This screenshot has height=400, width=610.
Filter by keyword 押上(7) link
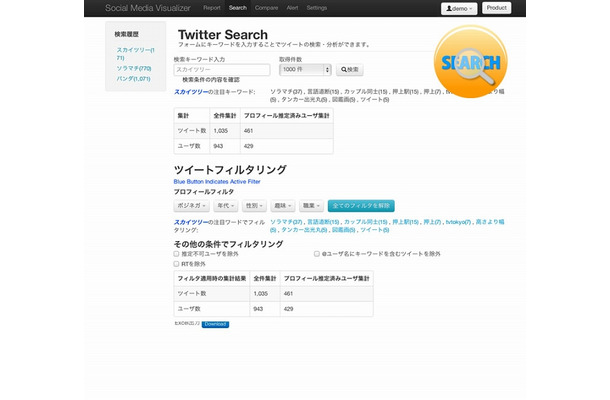[432, 222]
